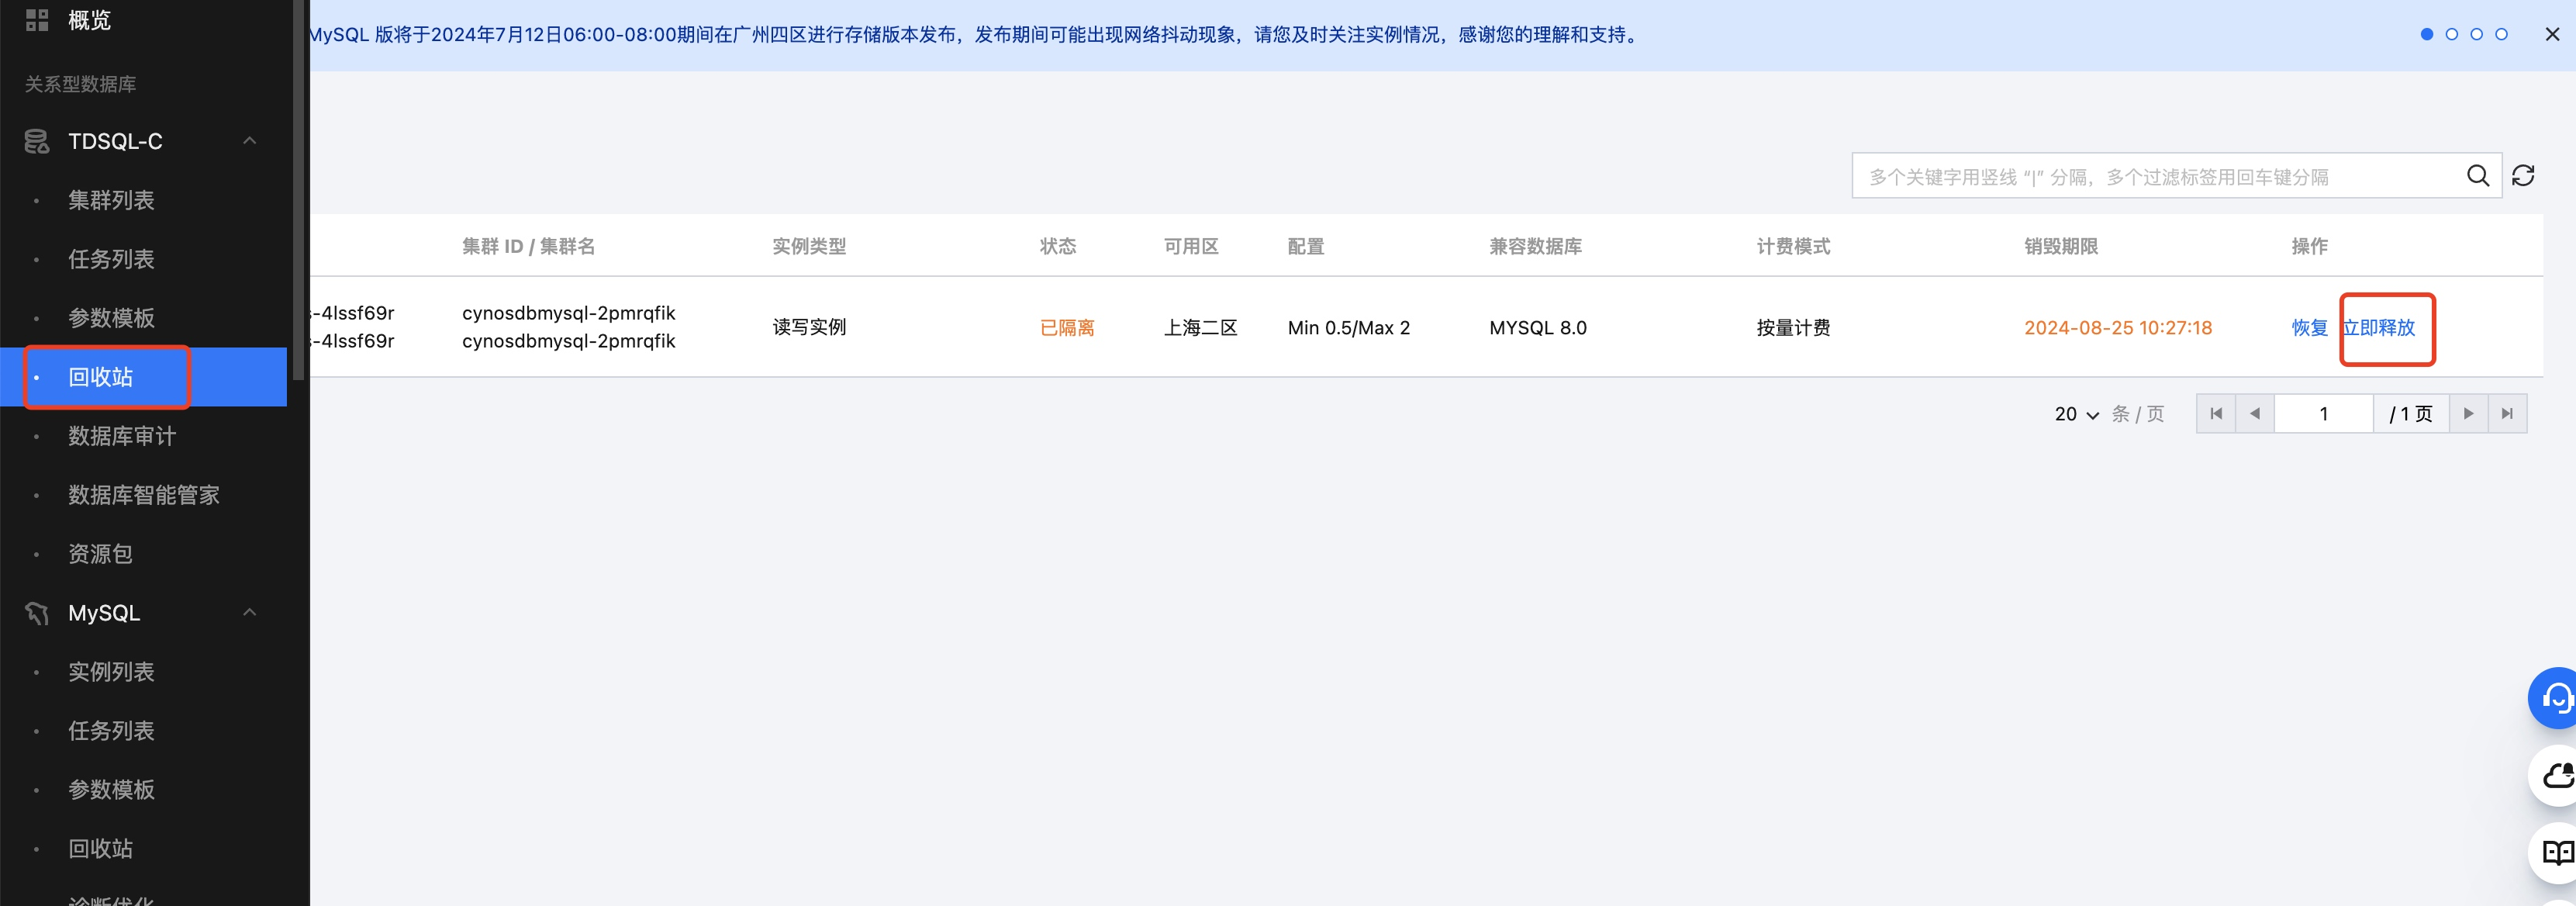The height and width of the screenshot is (906, 2576).
Task: Switch to second announcement carousel dot
Action: click(2451, 34)
